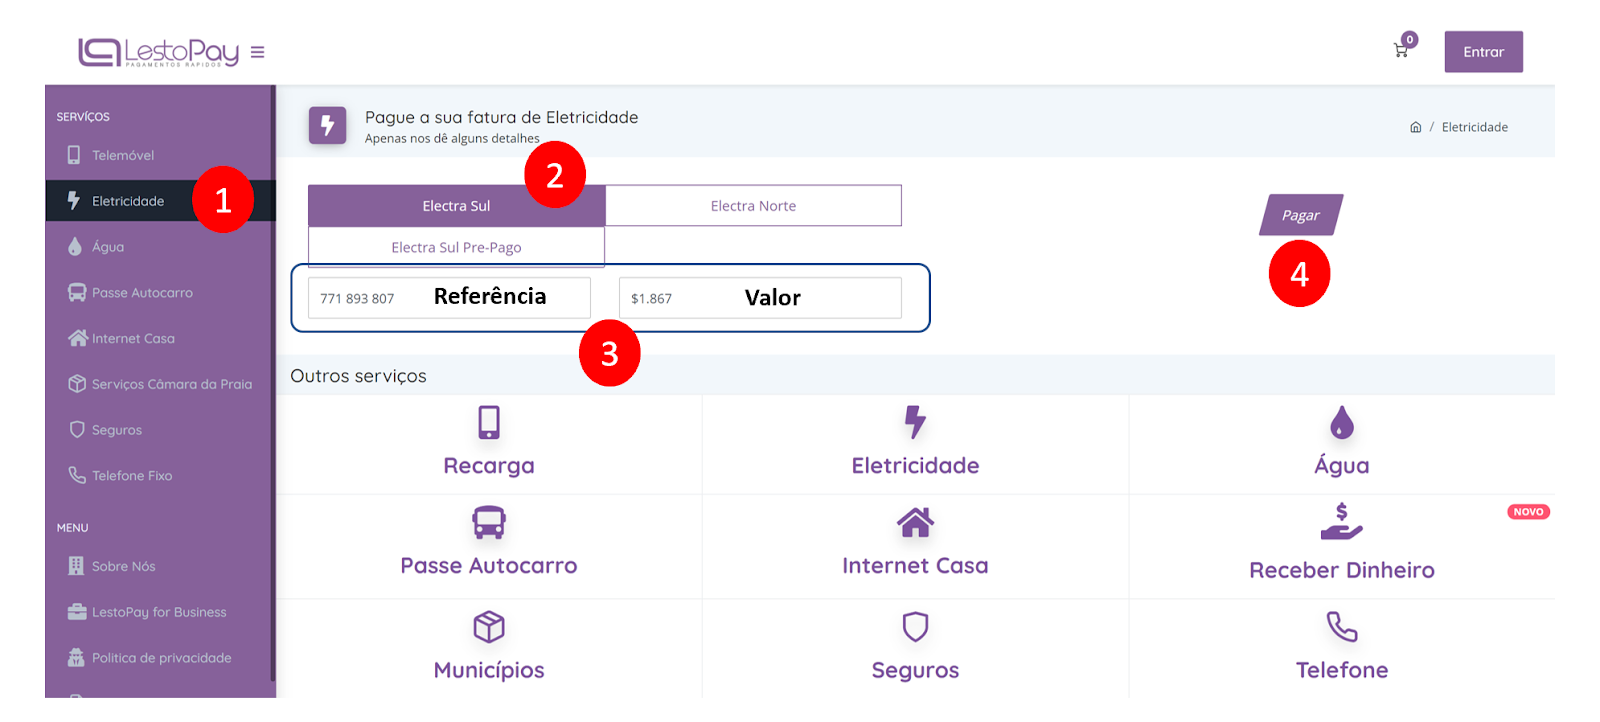Click the water drop icon beside sidebar Água

[75, 246]
